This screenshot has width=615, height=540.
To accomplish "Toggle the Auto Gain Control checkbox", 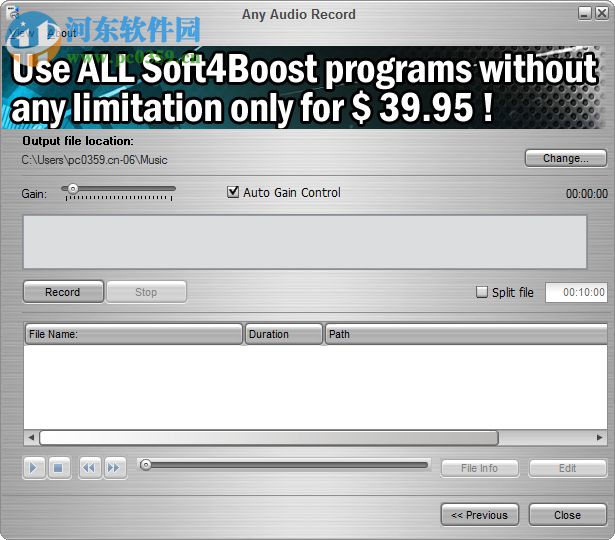I will click(x=233, y=192).
